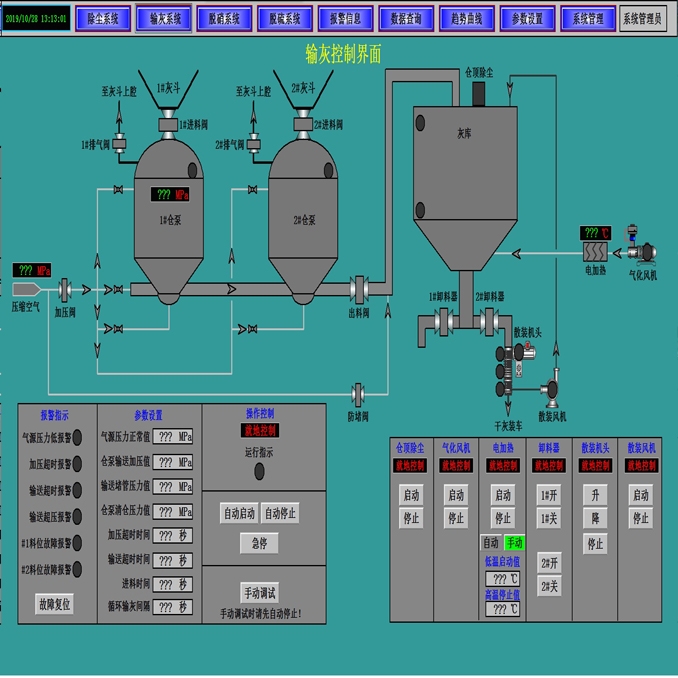Switch to the 脱硝系统 tab
This screenshot has height=678, width=678.
224,19
